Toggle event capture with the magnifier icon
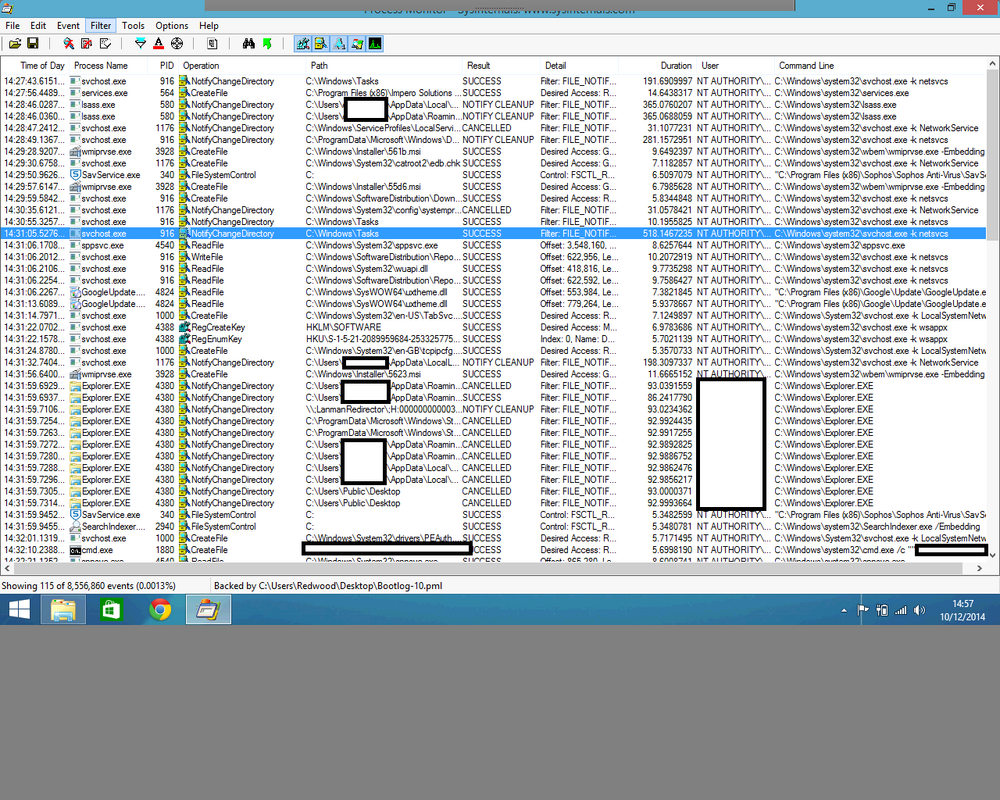Viewport: 1000px width, 800px height. [68, 43]
